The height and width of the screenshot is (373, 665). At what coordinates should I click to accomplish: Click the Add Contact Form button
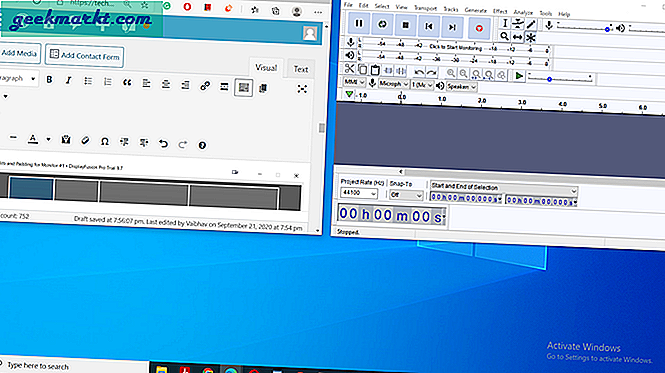tap(84, 56)
